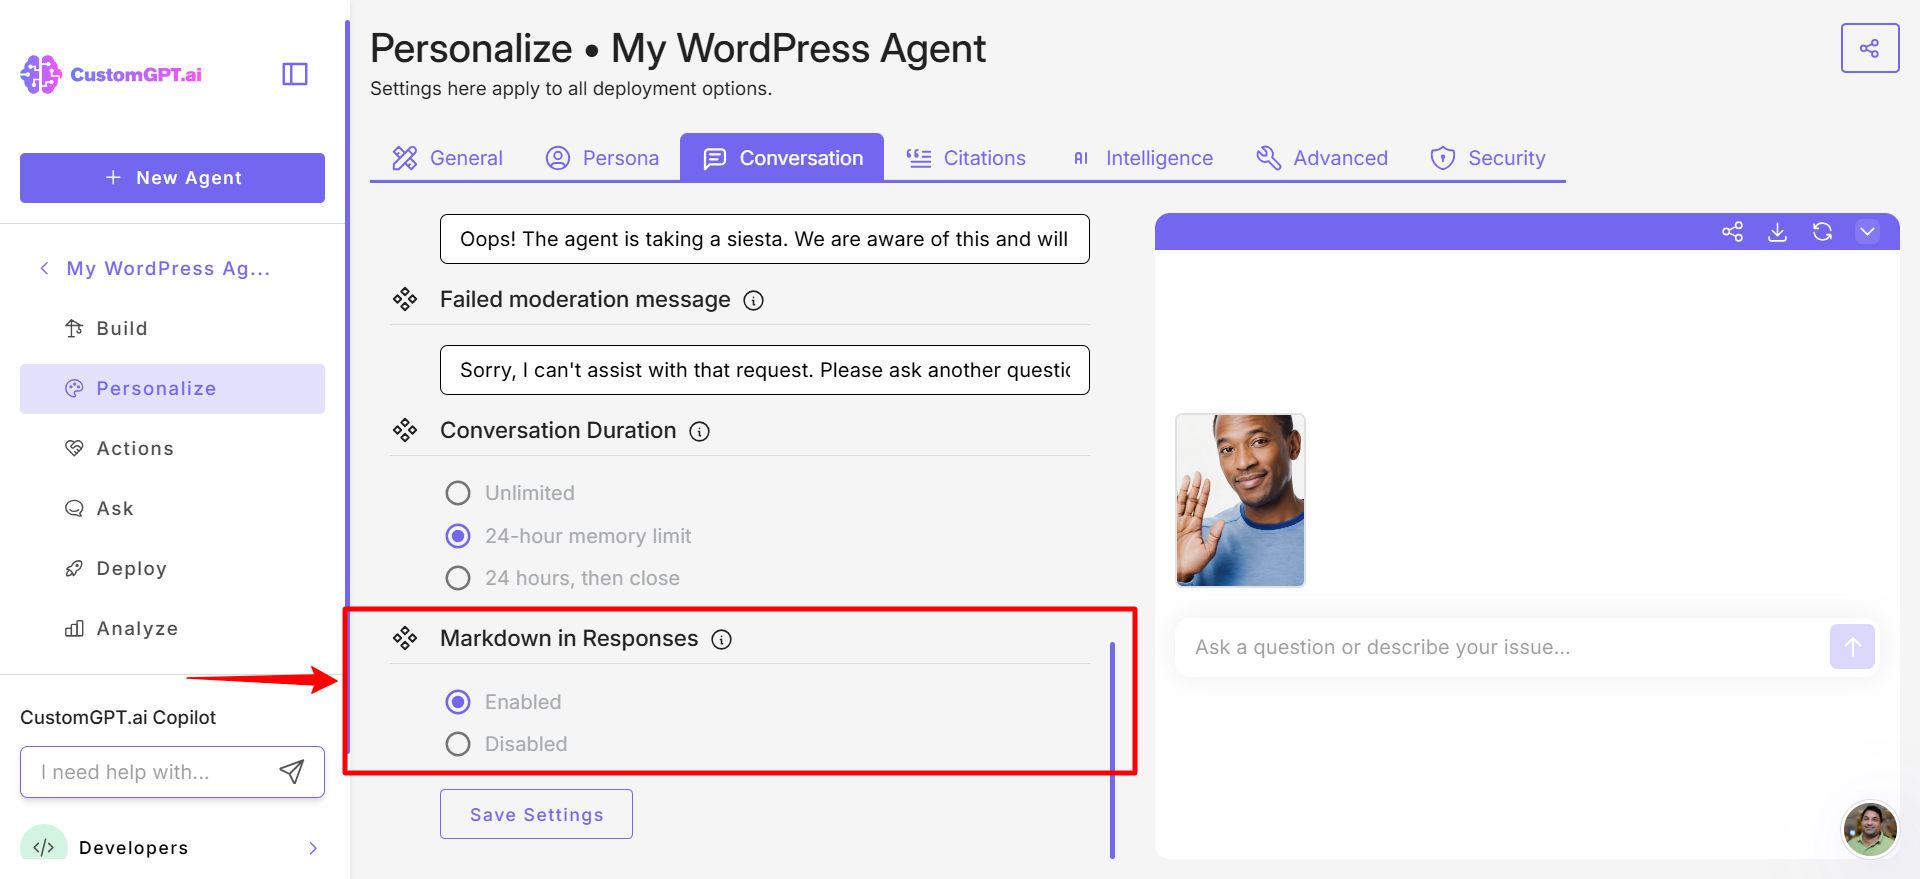This screenshot has height=879, width=1920.
Task: Open Build in the sidebar
Action: (172, 328)
